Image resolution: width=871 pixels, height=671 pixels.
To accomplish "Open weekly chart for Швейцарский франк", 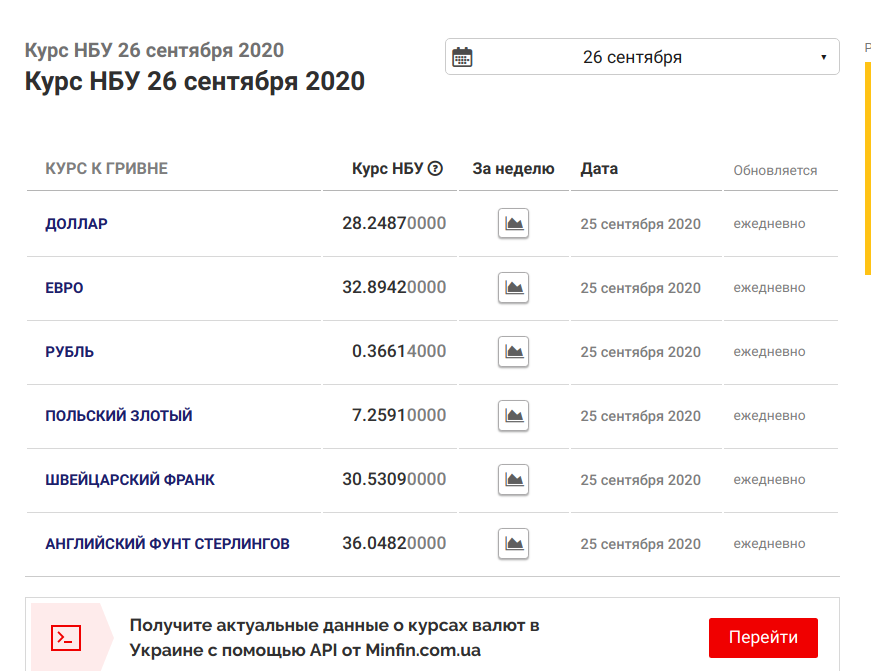I will pos(513,479).
